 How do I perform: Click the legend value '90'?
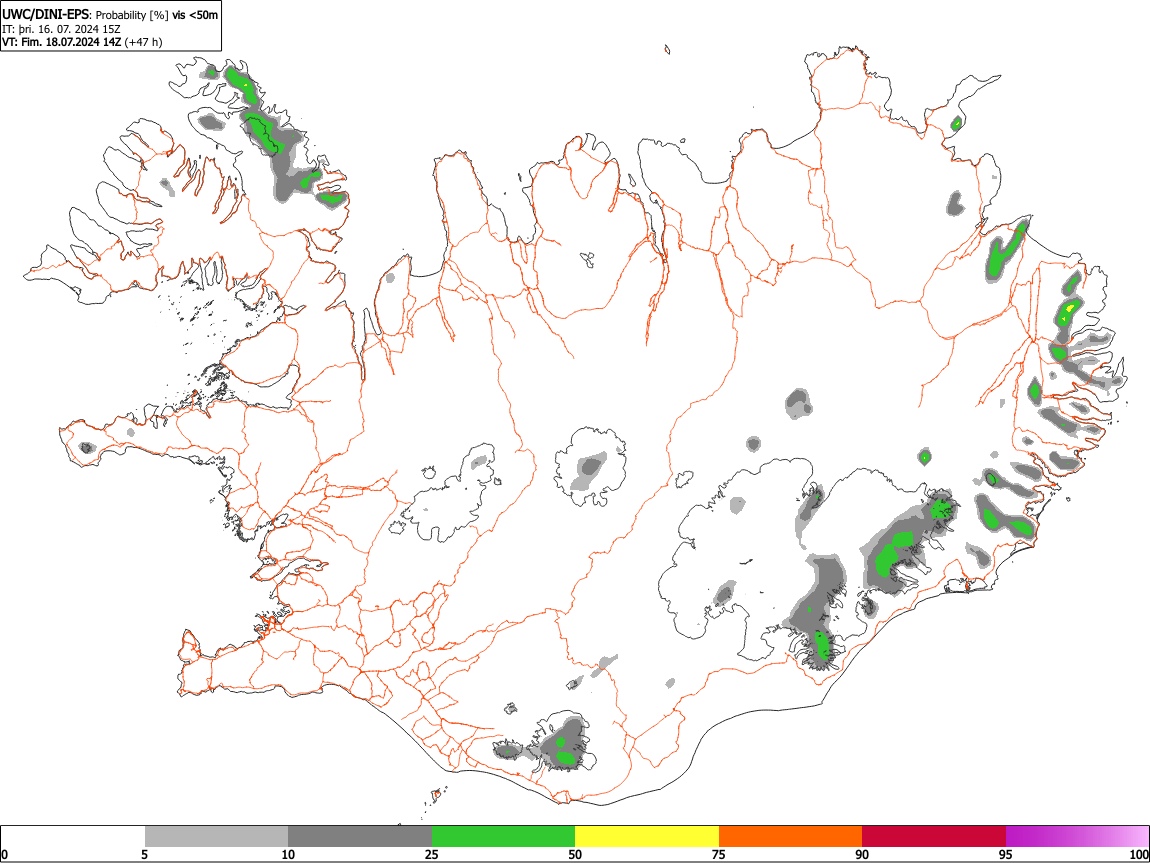pyautogui.click(x=862, y=855)
